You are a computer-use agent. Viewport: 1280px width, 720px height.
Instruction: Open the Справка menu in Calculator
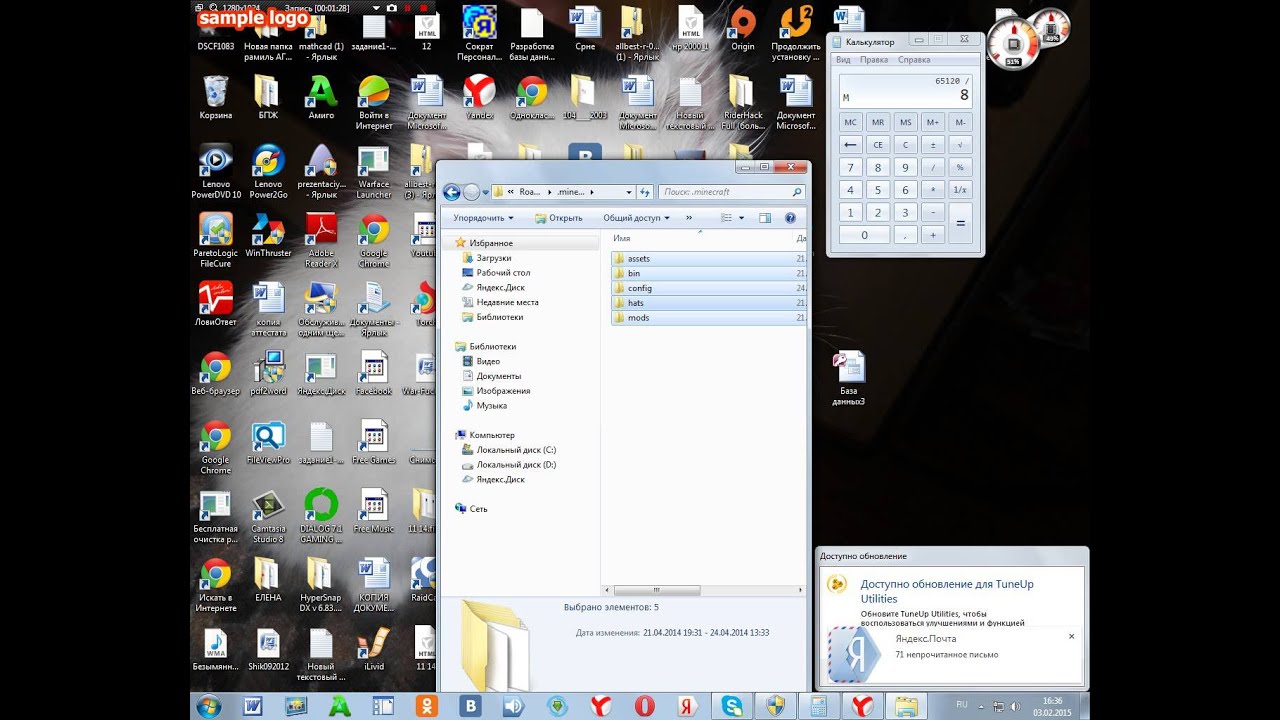click(914, 60)
